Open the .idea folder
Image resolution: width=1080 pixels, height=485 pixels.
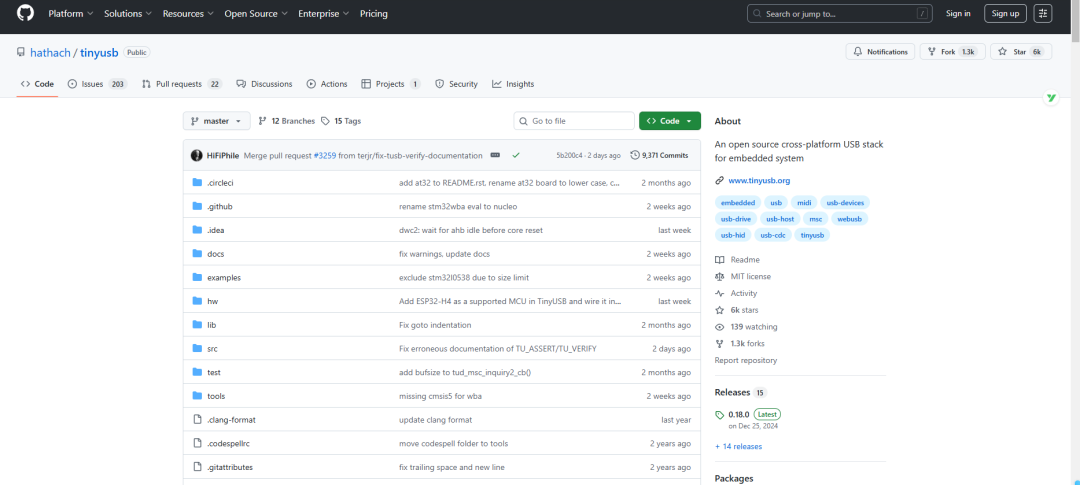(216, 230)
